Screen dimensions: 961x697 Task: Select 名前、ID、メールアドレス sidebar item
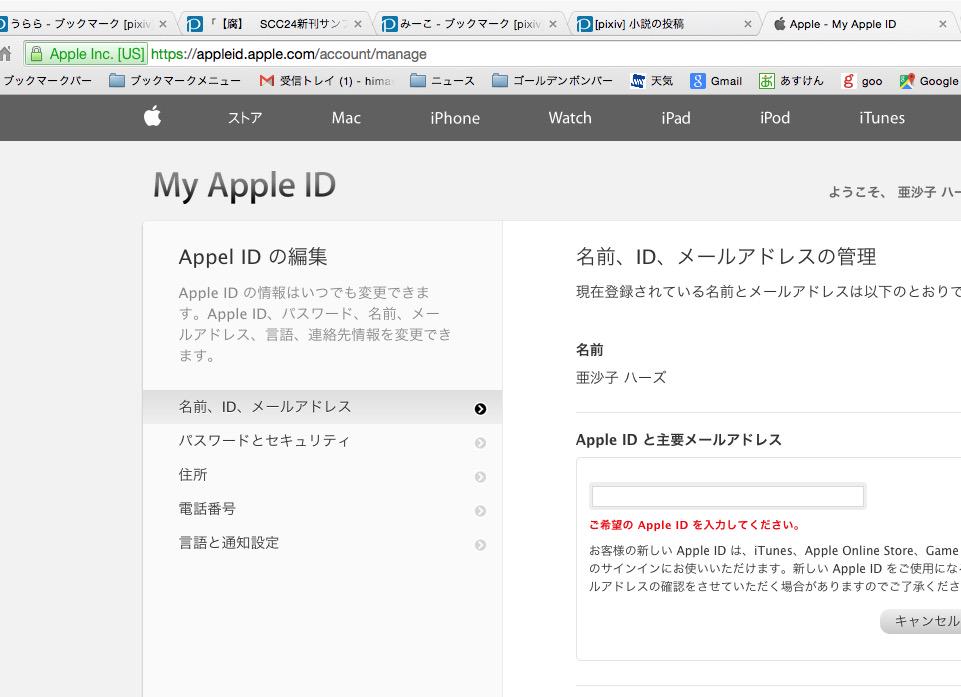pyautogui.click(x=322, y=407)
